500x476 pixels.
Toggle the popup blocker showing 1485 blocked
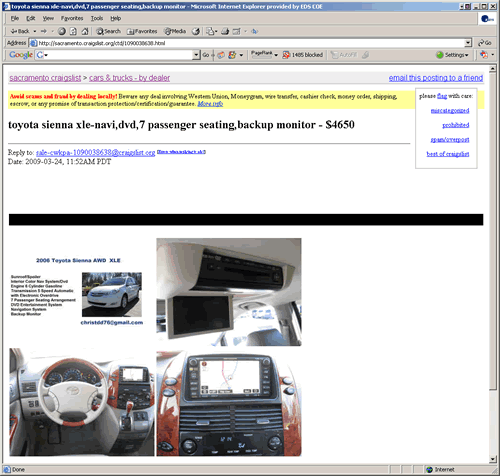(302, 55)
